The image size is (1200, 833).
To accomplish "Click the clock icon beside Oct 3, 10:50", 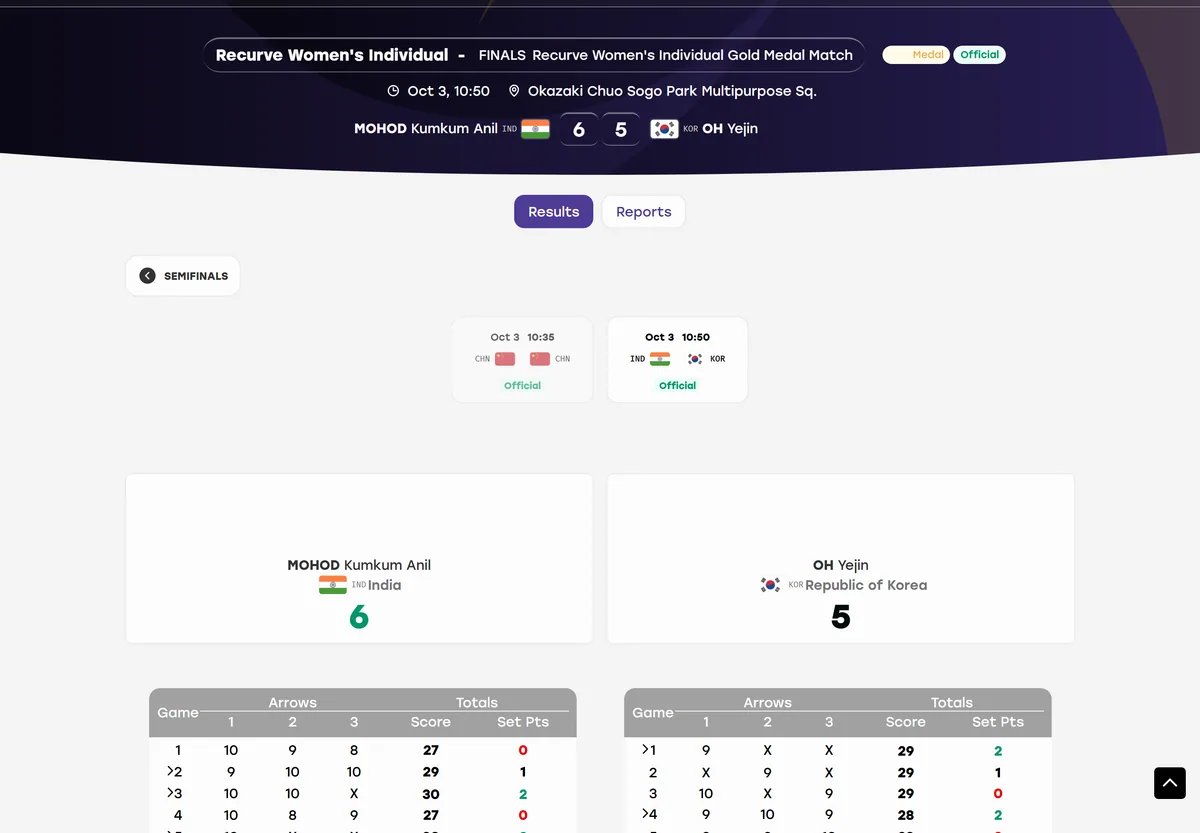I will point(394,91).
